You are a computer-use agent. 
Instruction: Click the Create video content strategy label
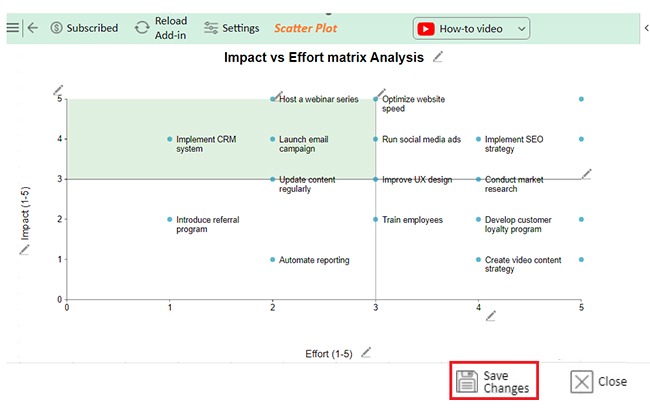pos(523,264)
